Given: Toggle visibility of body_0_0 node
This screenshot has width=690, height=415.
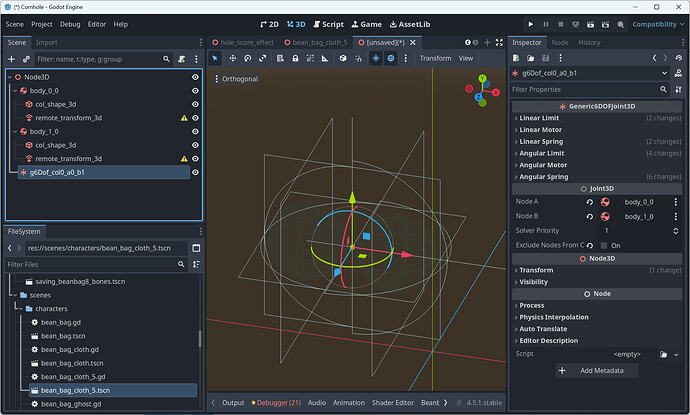Looking at the screenshot, I should [x=195, y=90].
